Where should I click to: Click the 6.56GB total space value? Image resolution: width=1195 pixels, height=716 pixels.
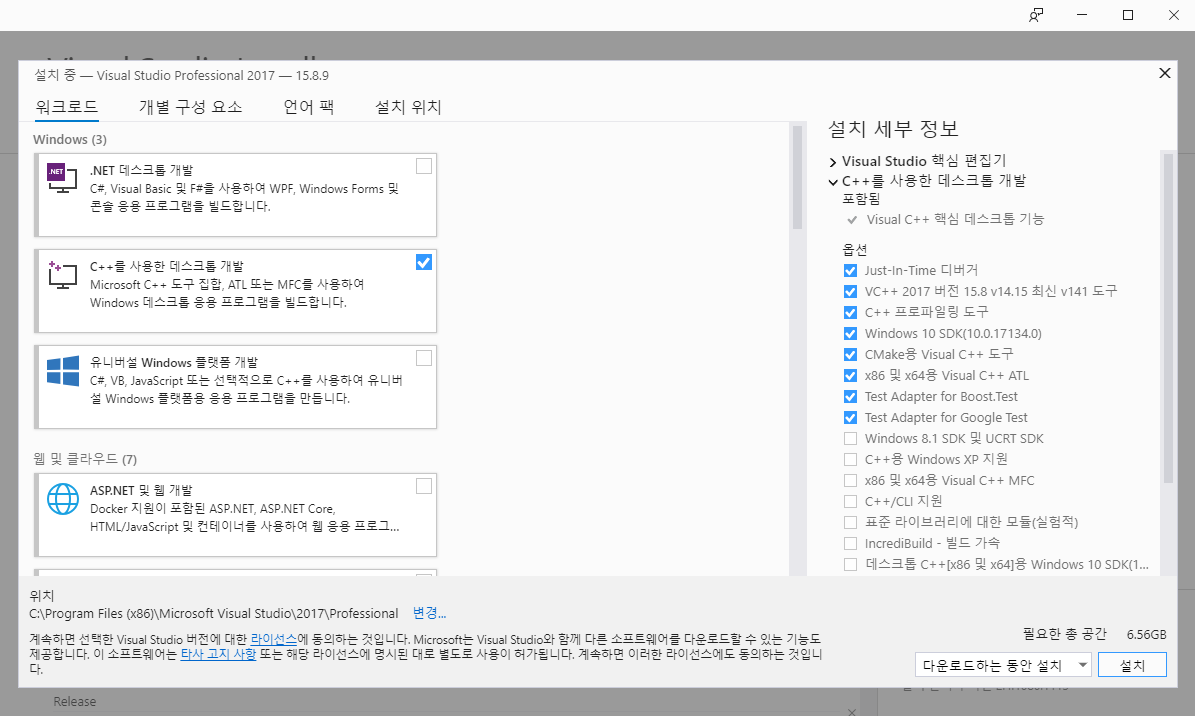(x=1146, y=634)
